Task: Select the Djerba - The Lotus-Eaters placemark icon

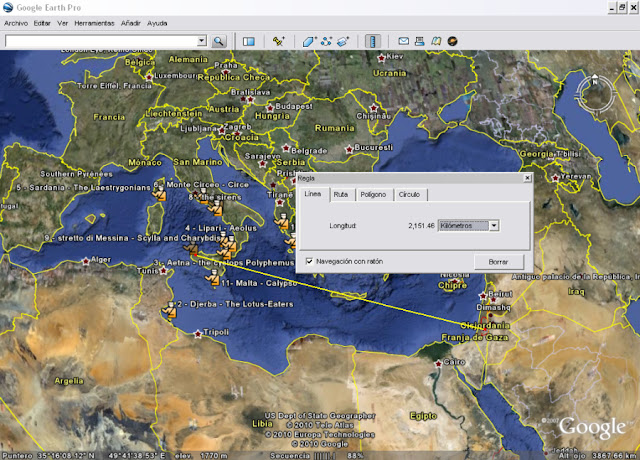Action: 170,310
